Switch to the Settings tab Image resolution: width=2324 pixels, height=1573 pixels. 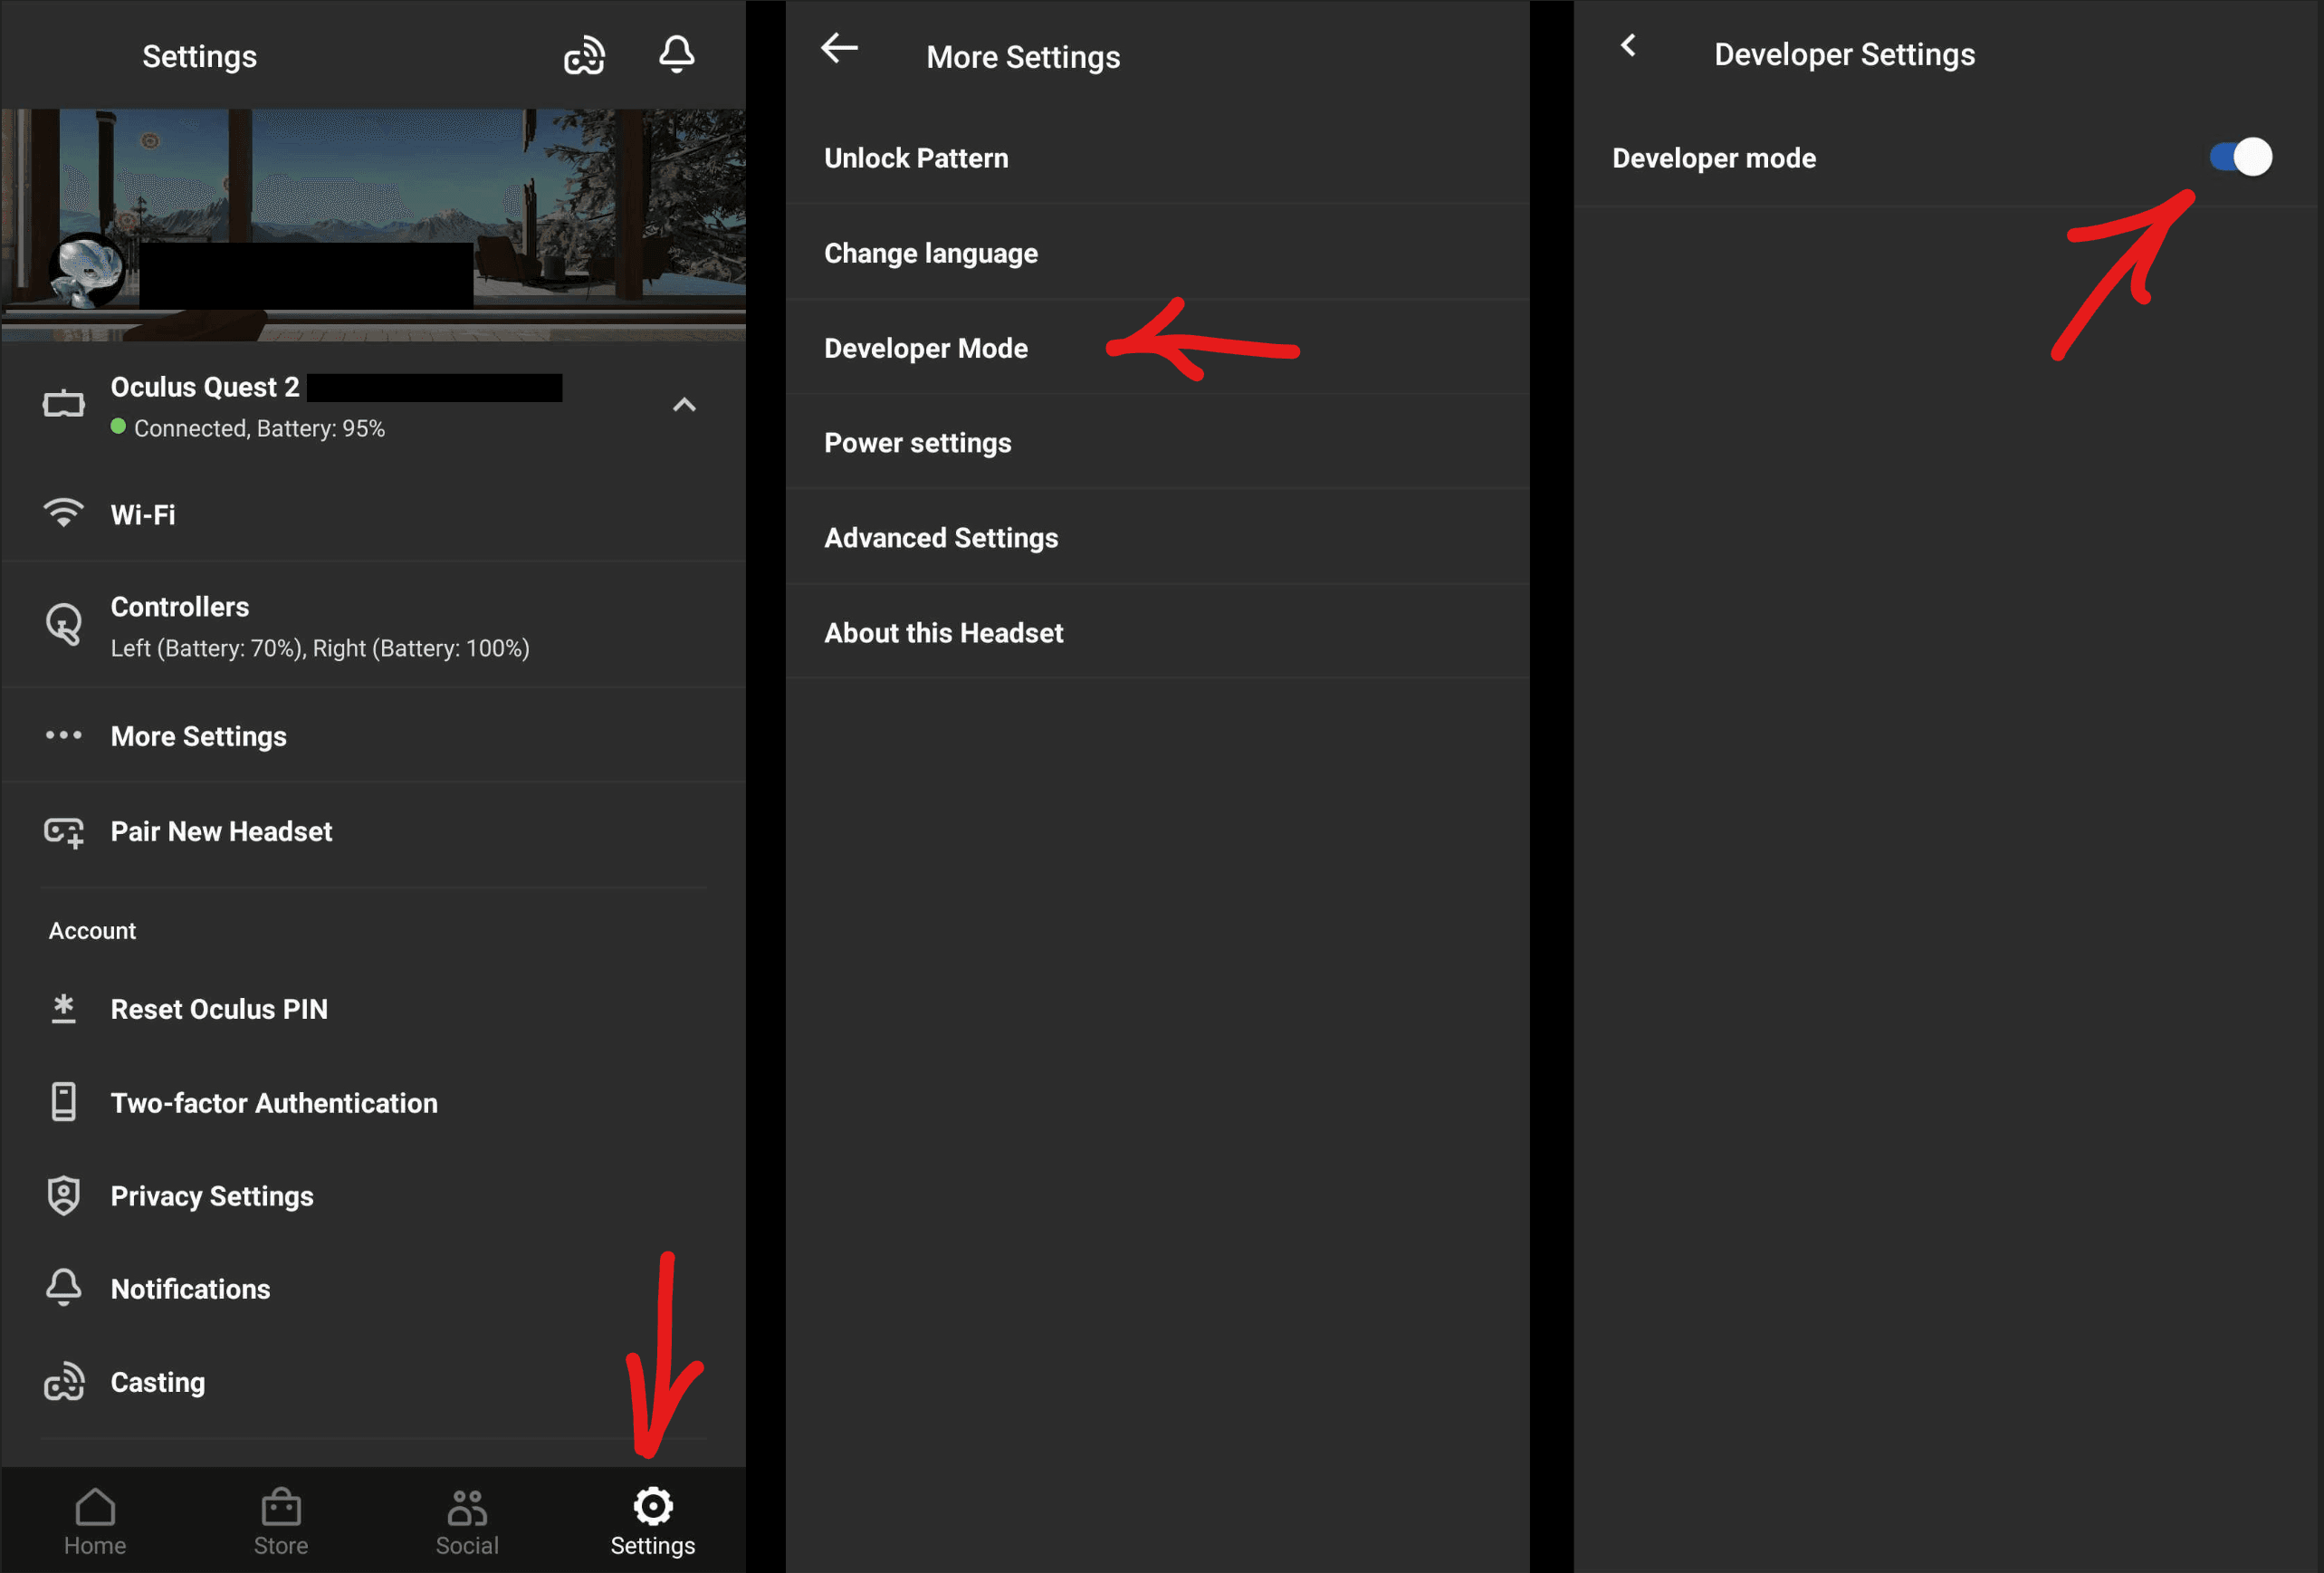[x=653, y=1520]
